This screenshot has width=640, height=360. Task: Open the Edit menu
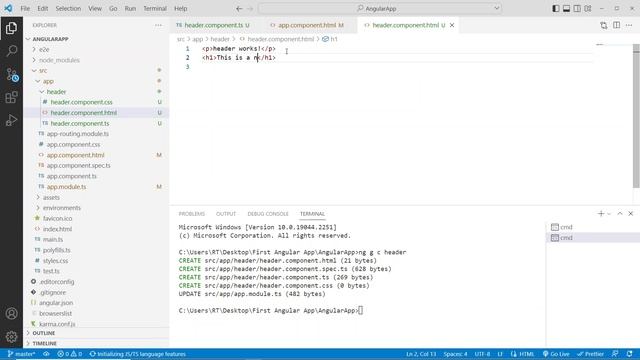(x=42, y=9)
